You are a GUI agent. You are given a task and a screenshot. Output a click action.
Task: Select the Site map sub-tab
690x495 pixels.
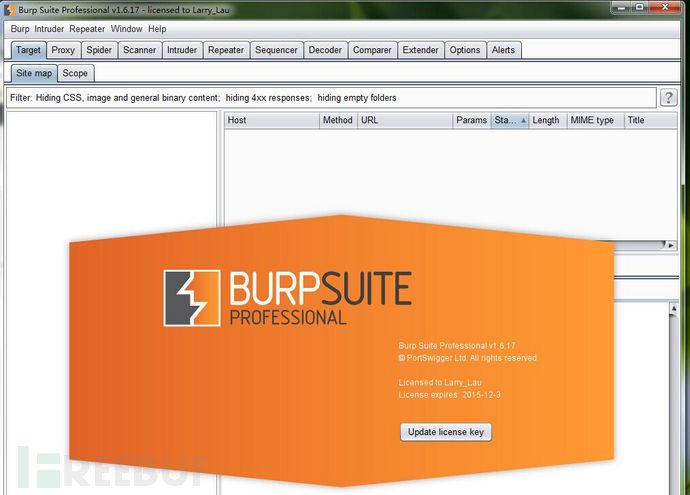point(34,73)
